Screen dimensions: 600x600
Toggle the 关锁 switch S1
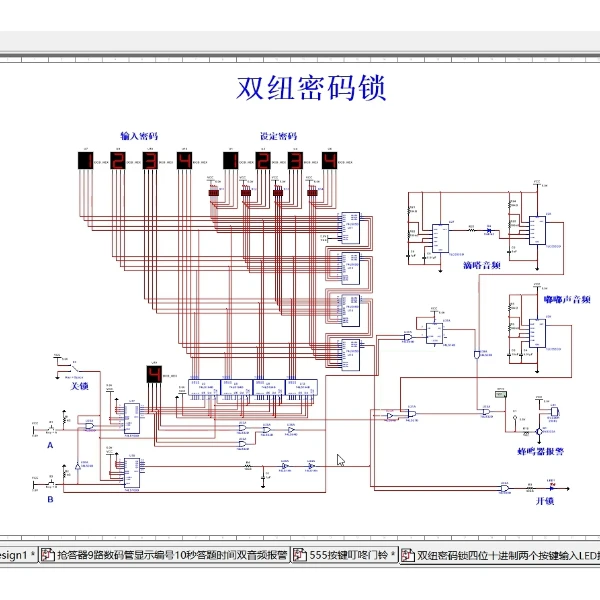[75, 368]
